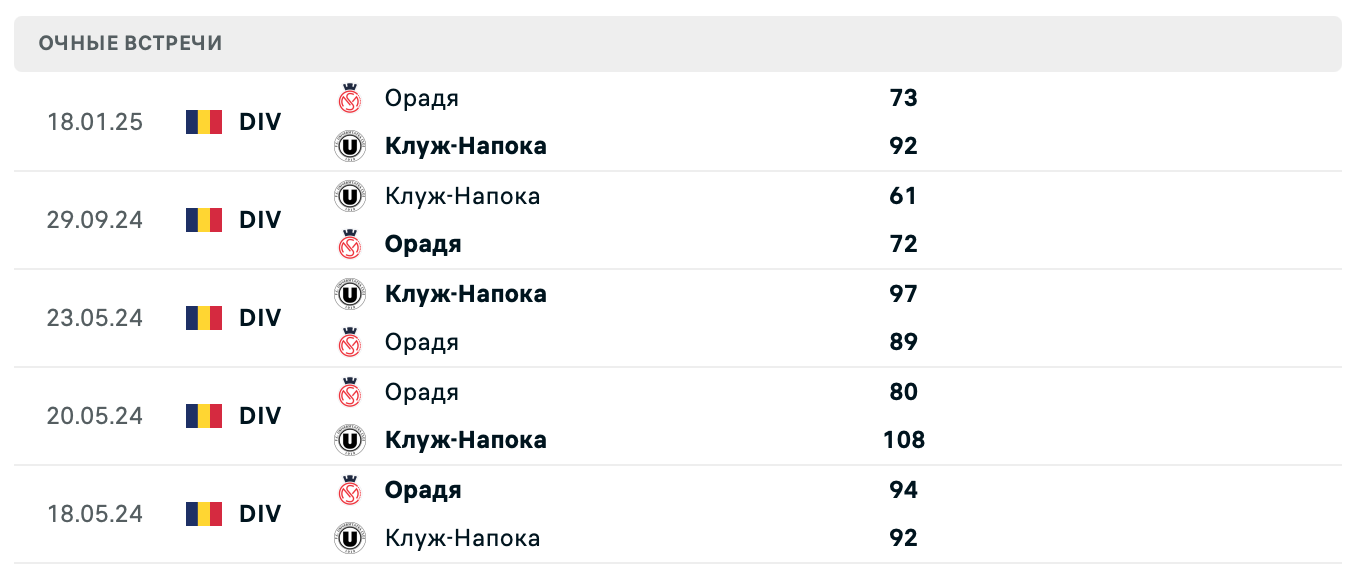Click the Орадя club logo in the 18.01.25 match
This screenshot has height=578, width=1356.
(350, 98)
